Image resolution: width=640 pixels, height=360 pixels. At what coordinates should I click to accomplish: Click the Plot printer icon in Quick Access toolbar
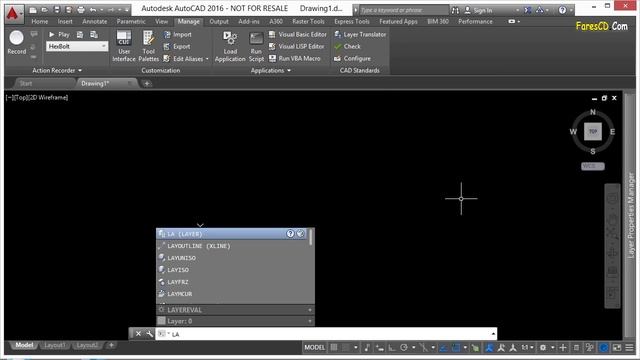[81, 10]
